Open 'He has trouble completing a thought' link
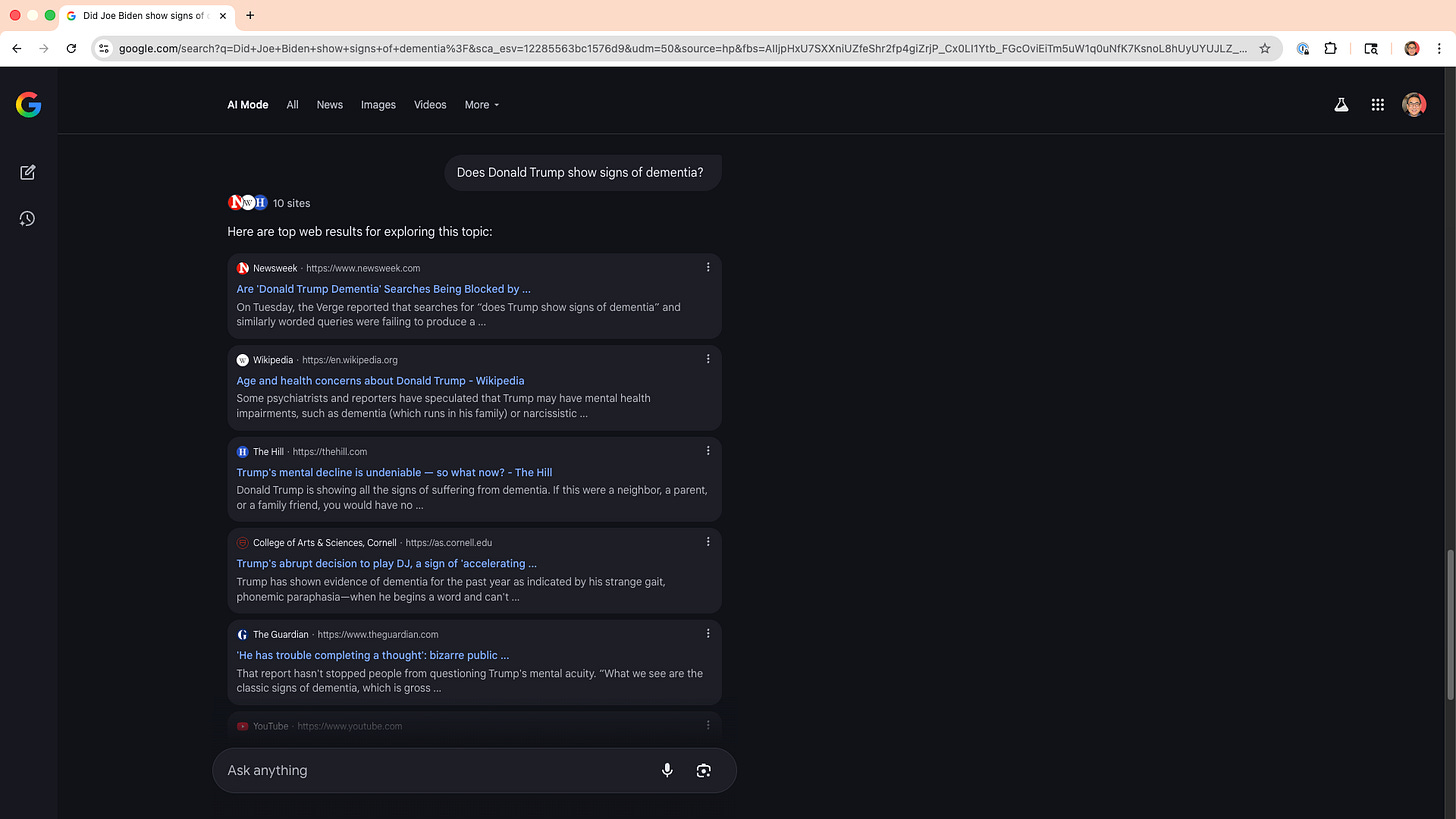Viewport: 1456px width, 819px height. [x=373, y=655]
